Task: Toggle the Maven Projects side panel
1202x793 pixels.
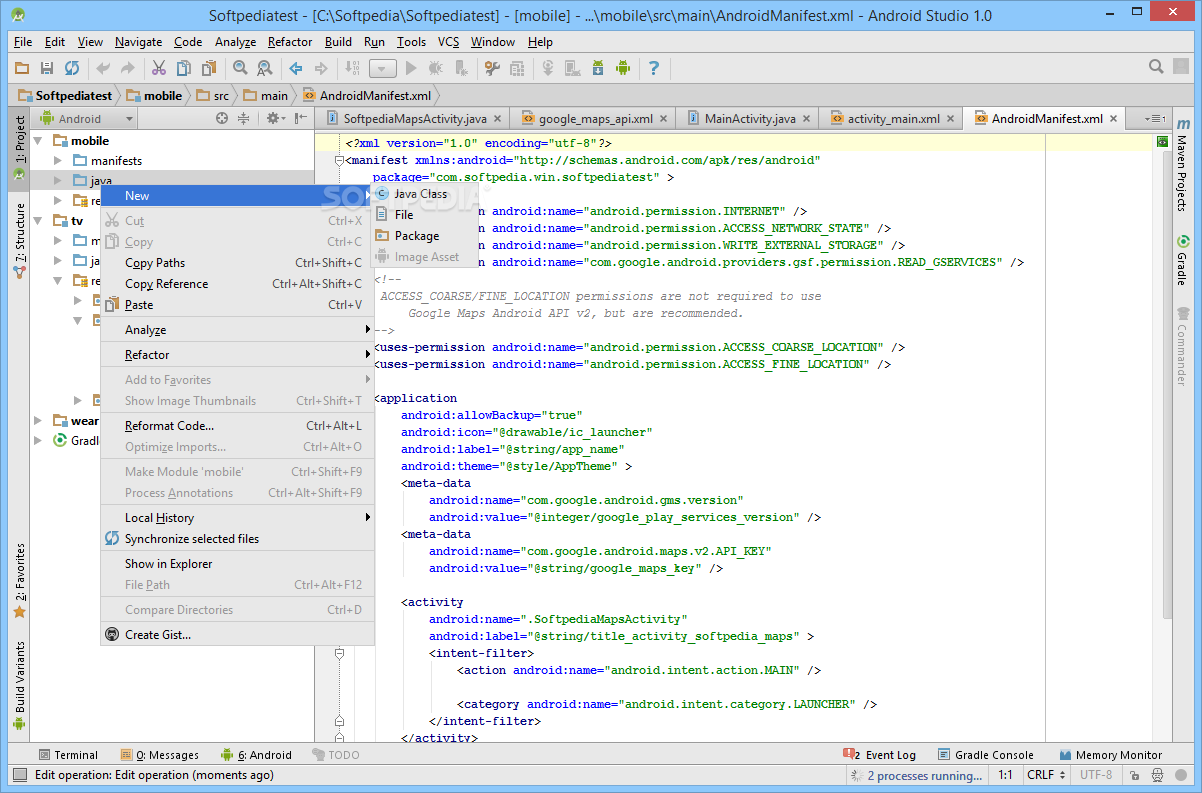Action: coord(1182,163)
